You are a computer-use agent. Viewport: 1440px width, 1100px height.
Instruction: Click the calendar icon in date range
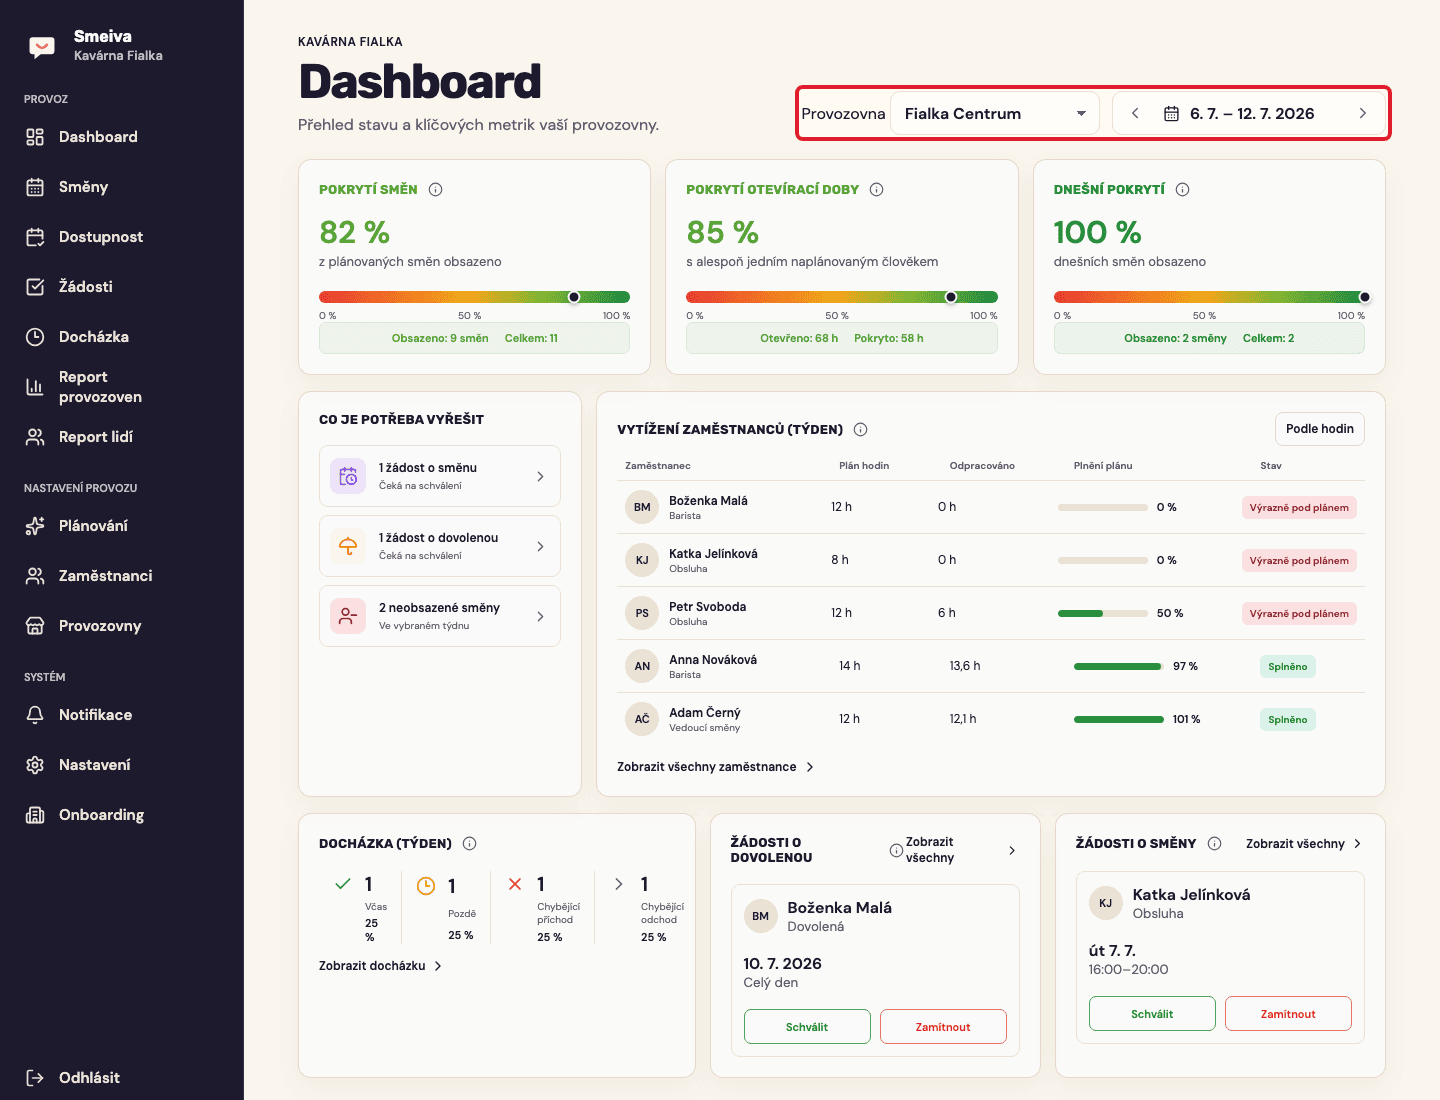(1171, 114)
